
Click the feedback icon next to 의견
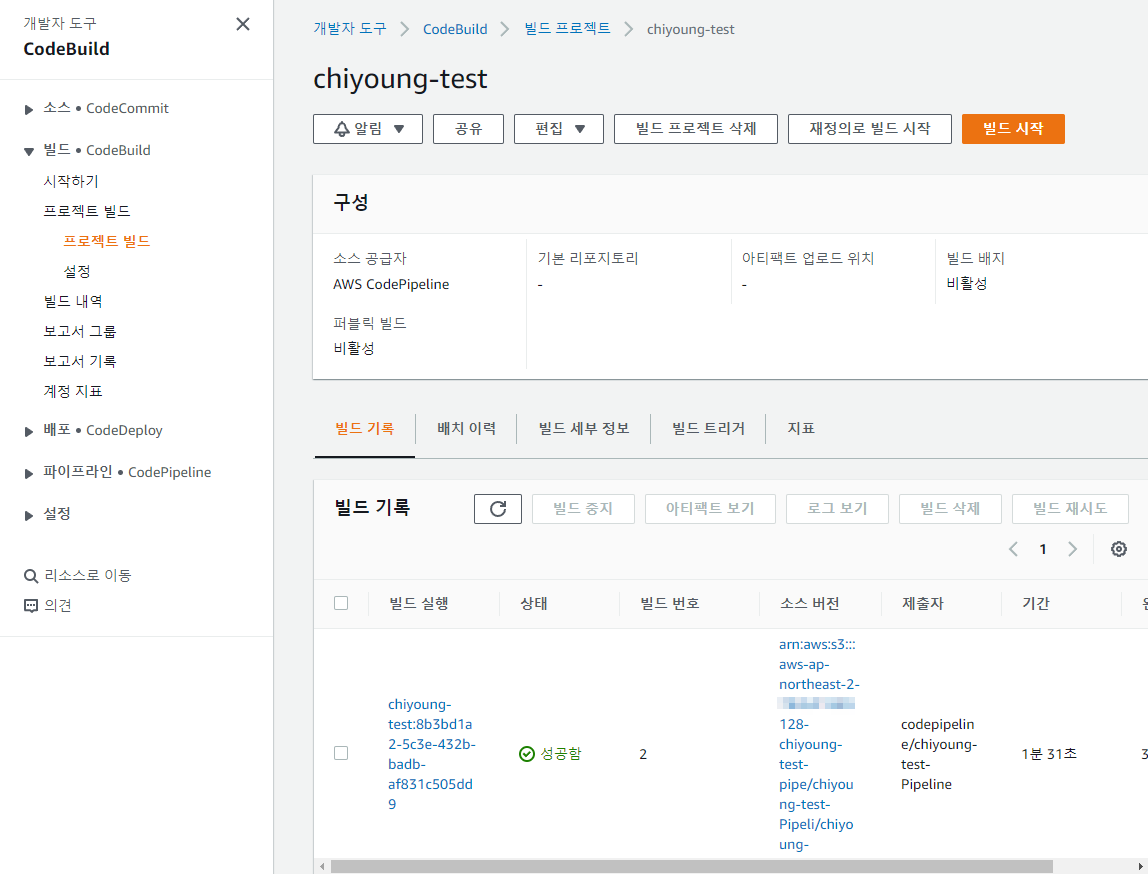31,606
